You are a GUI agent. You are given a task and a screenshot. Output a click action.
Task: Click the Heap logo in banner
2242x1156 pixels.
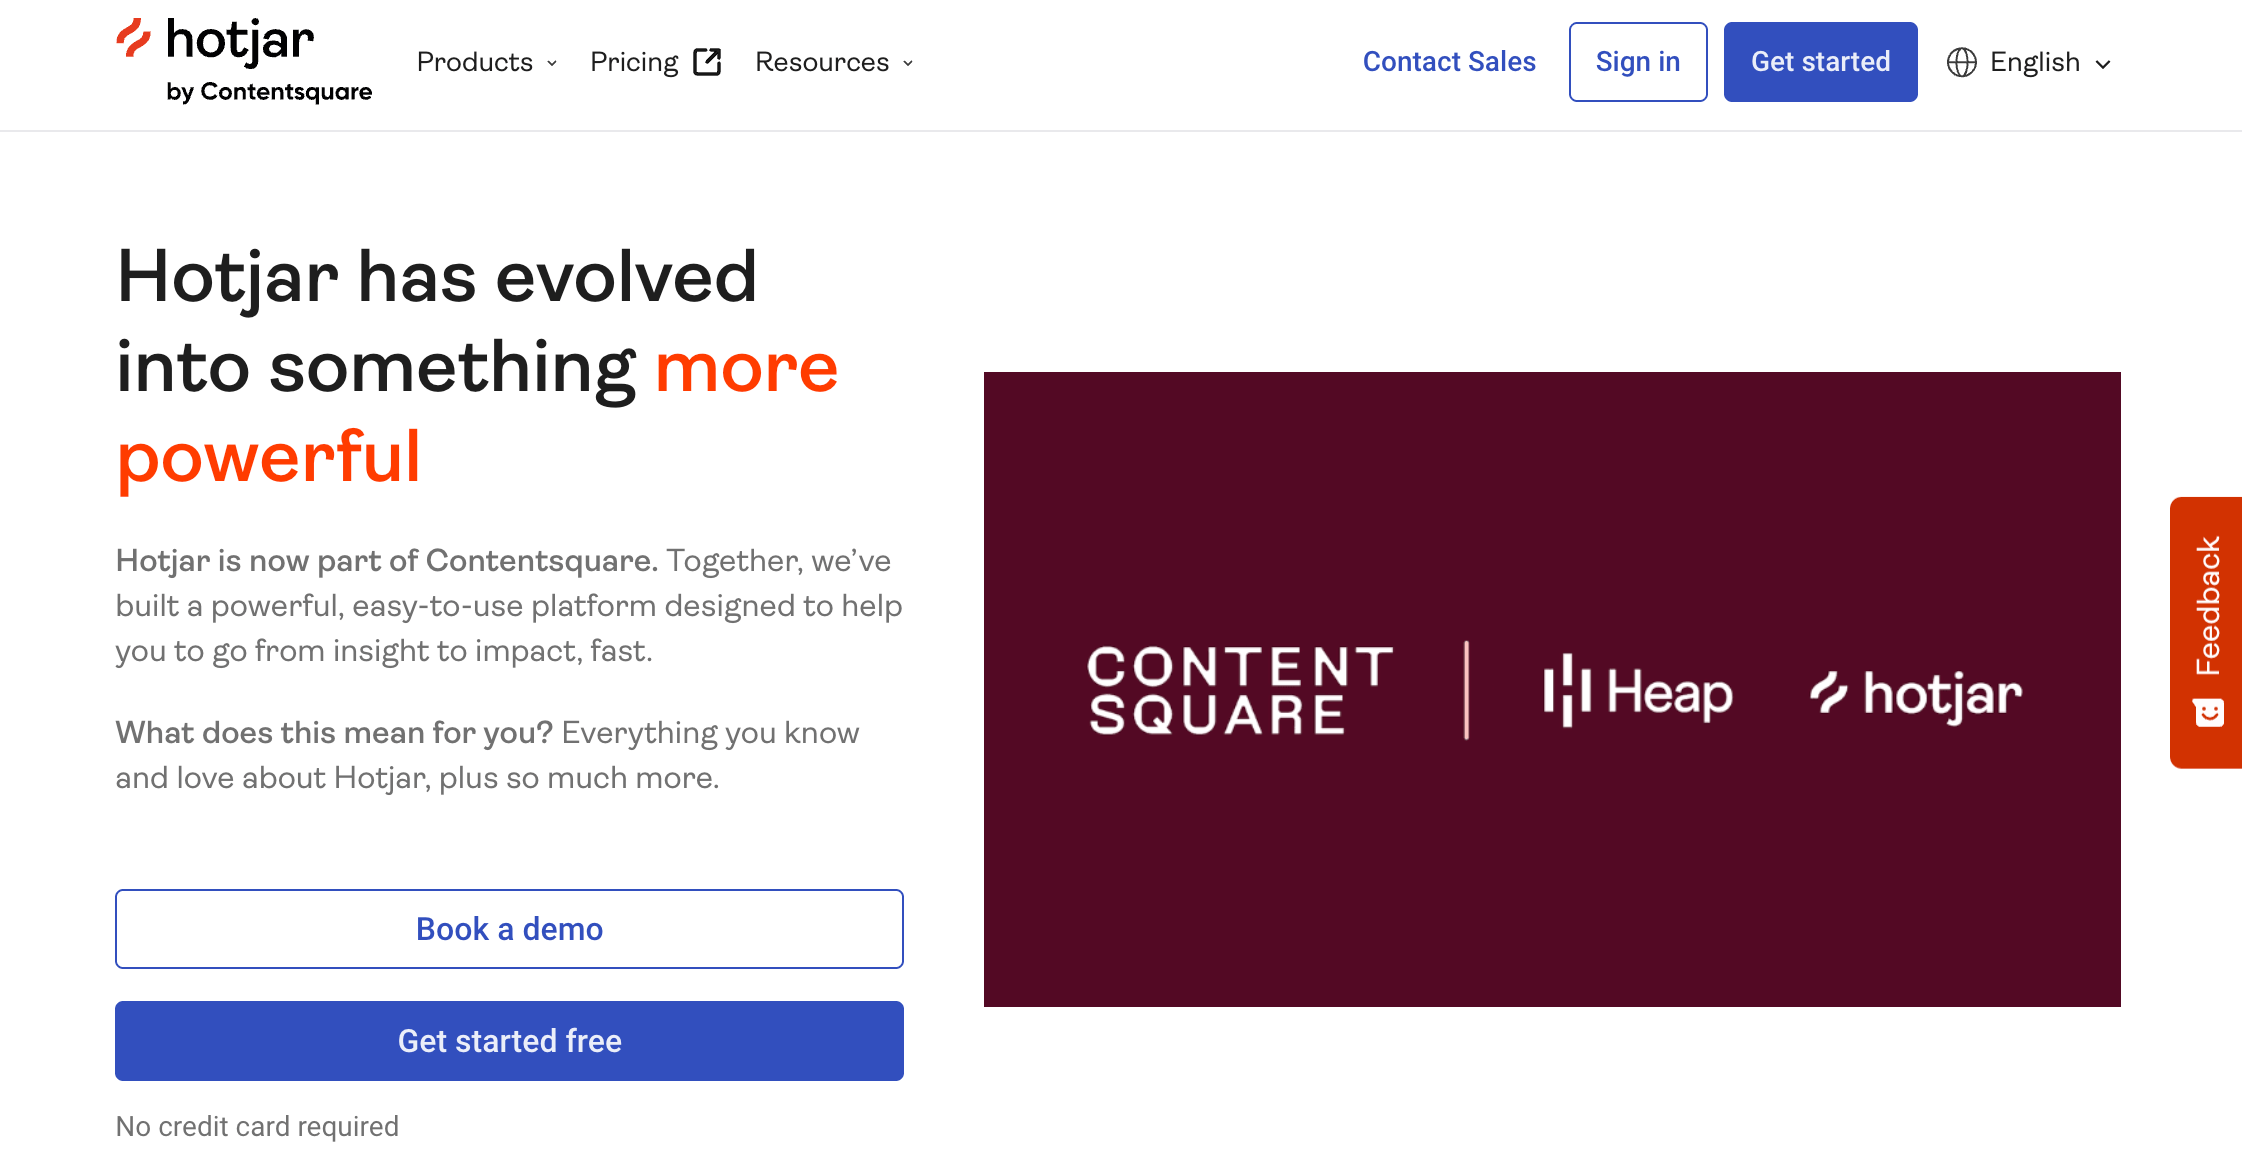point(1637,692)
